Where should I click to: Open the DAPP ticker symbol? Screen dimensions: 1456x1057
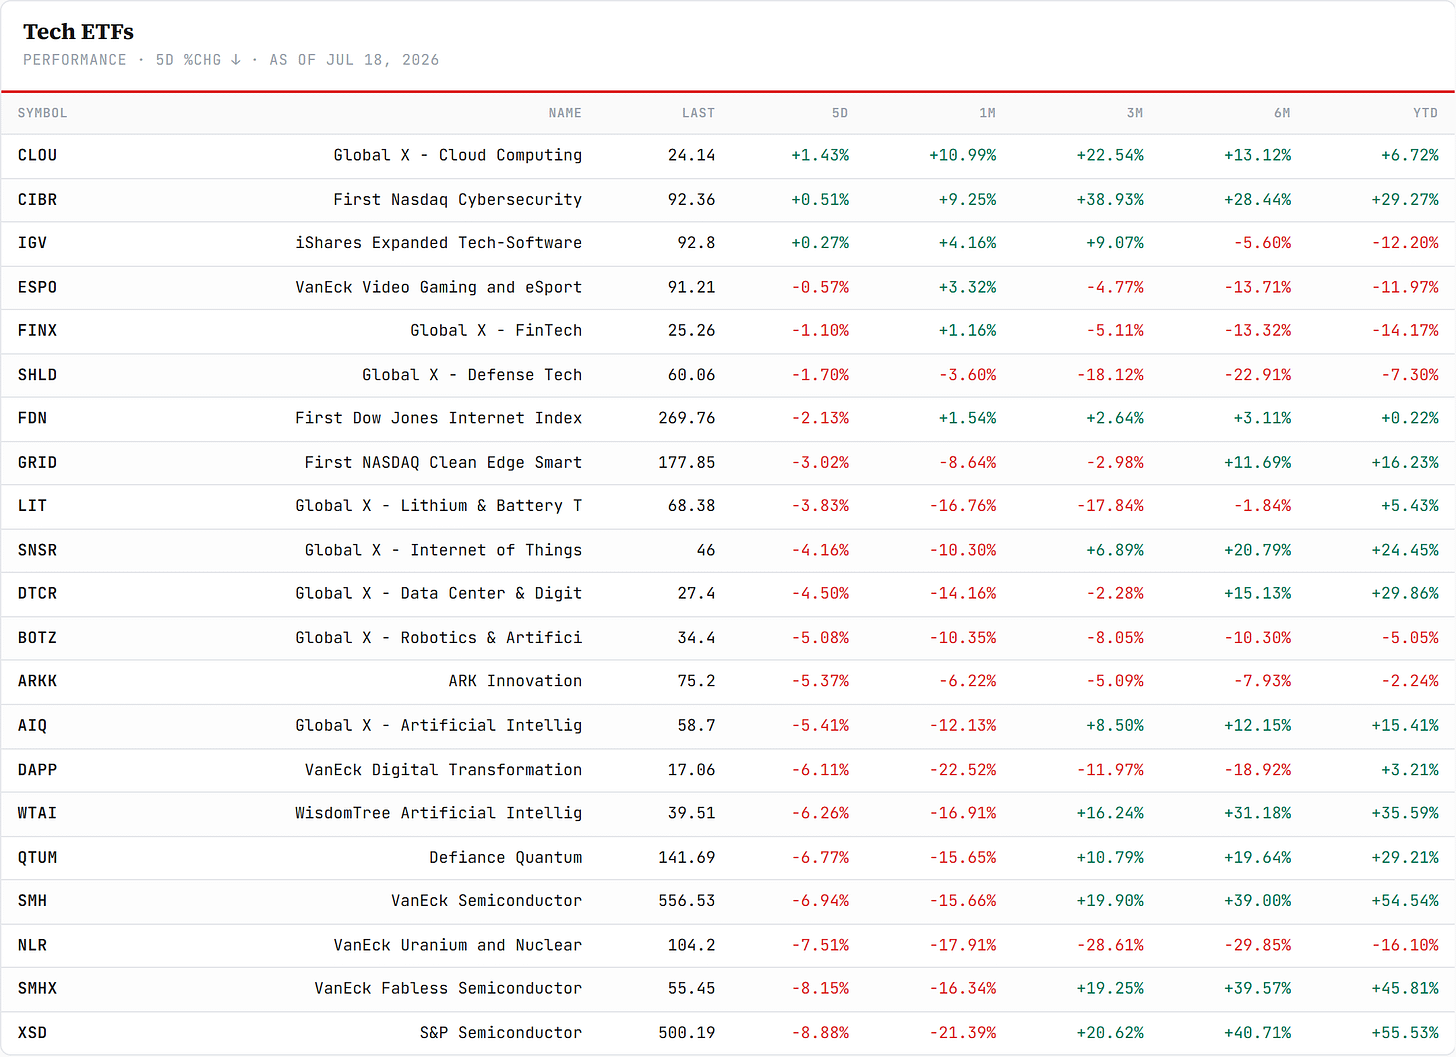pos(37,769)
